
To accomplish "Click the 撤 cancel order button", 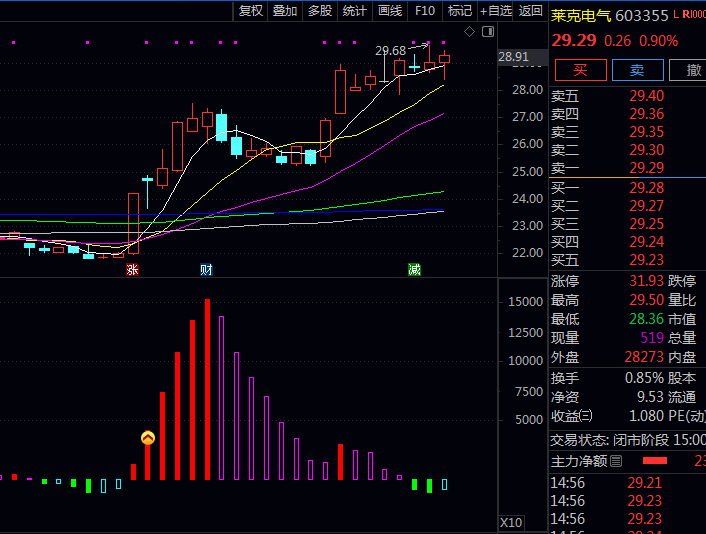I will point(688,70).
